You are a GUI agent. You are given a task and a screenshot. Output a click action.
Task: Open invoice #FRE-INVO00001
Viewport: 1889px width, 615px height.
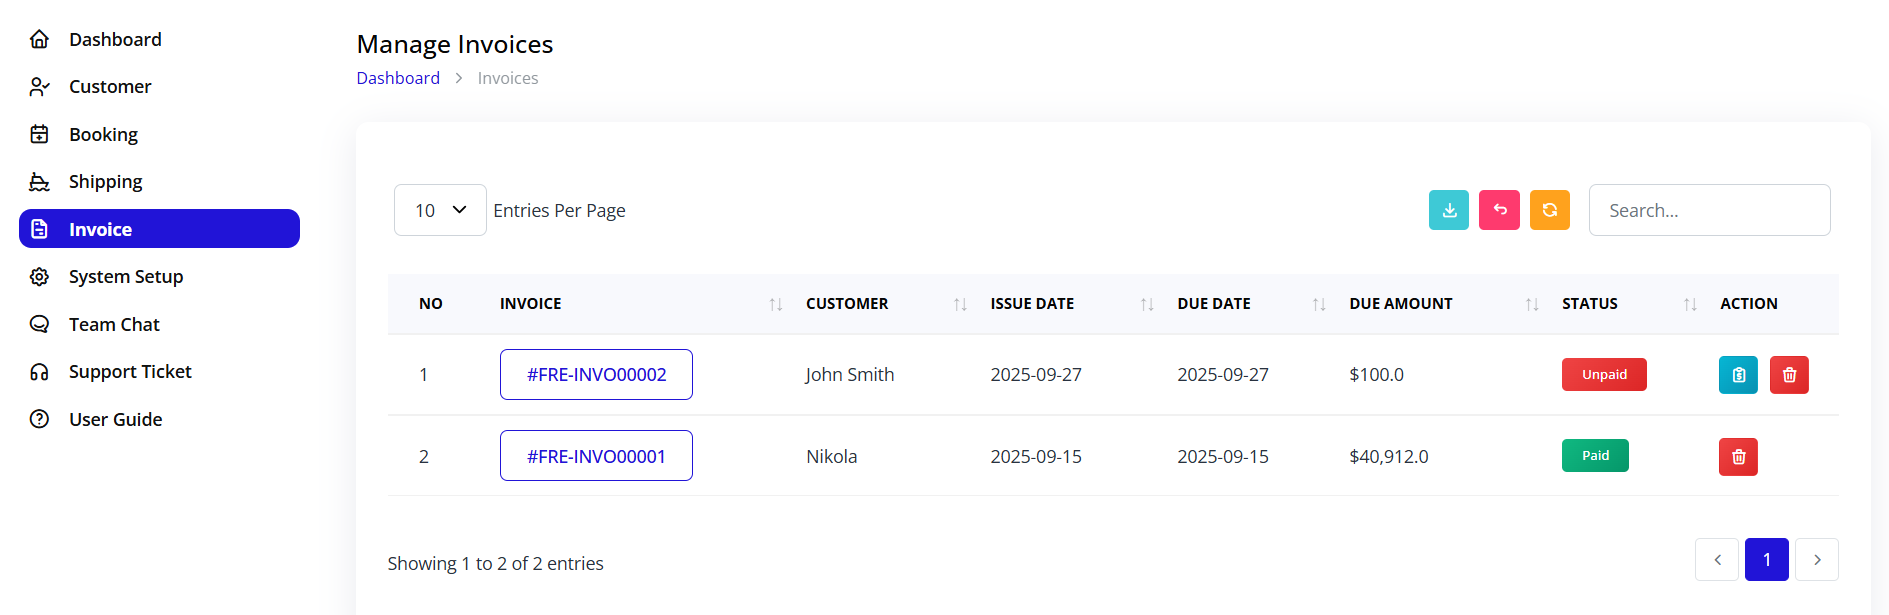tap(596, 457)
